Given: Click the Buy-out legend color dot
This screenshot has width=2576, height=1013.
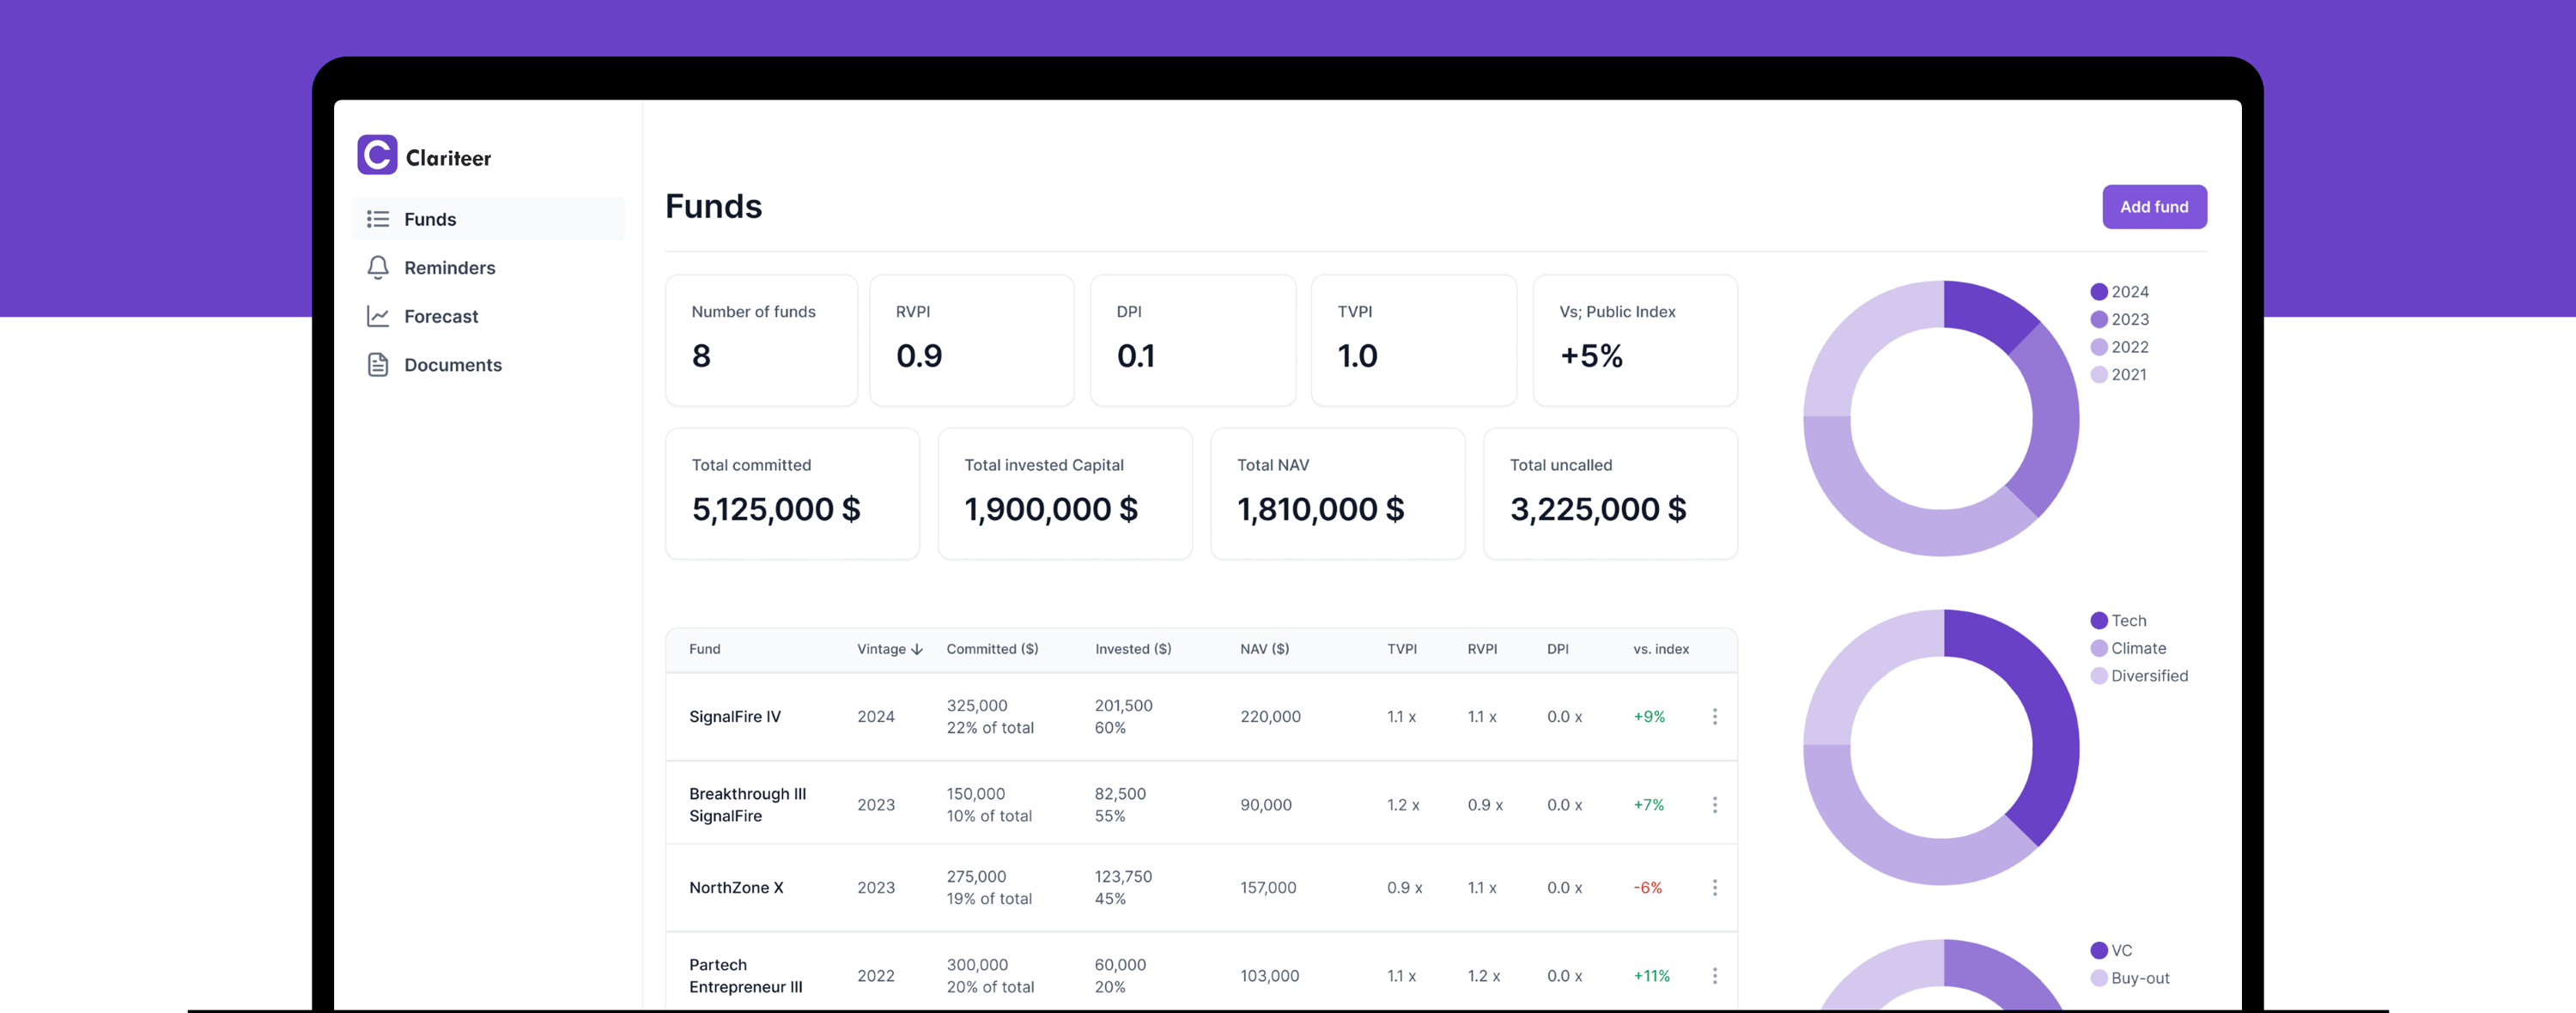Looking at the screenshot, I should point(2099,978).
